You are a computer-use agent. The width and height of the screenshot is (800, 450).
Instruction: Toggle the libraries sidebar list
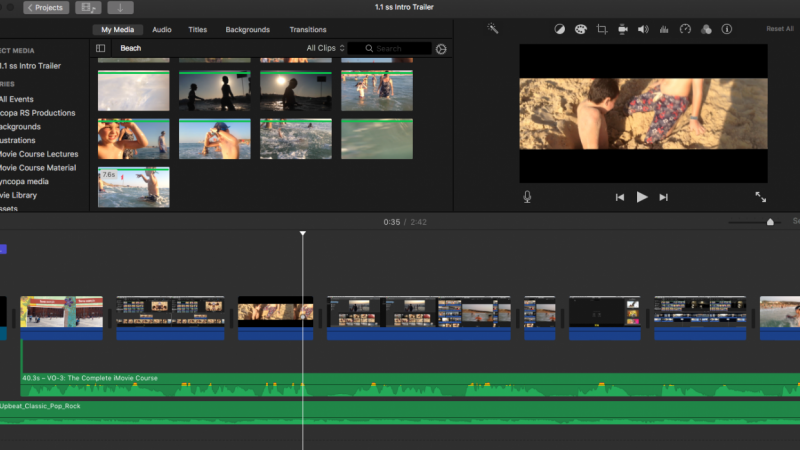[x=101, y=48]
